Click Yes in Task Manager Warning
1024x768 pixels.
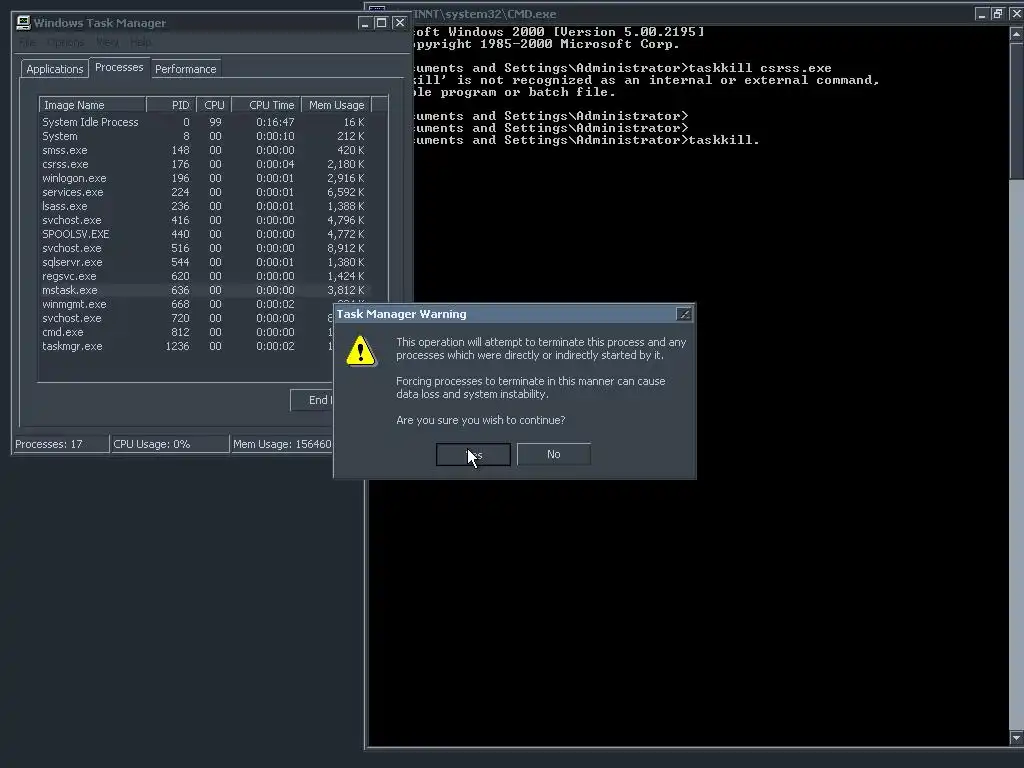(x=473, y=455)
